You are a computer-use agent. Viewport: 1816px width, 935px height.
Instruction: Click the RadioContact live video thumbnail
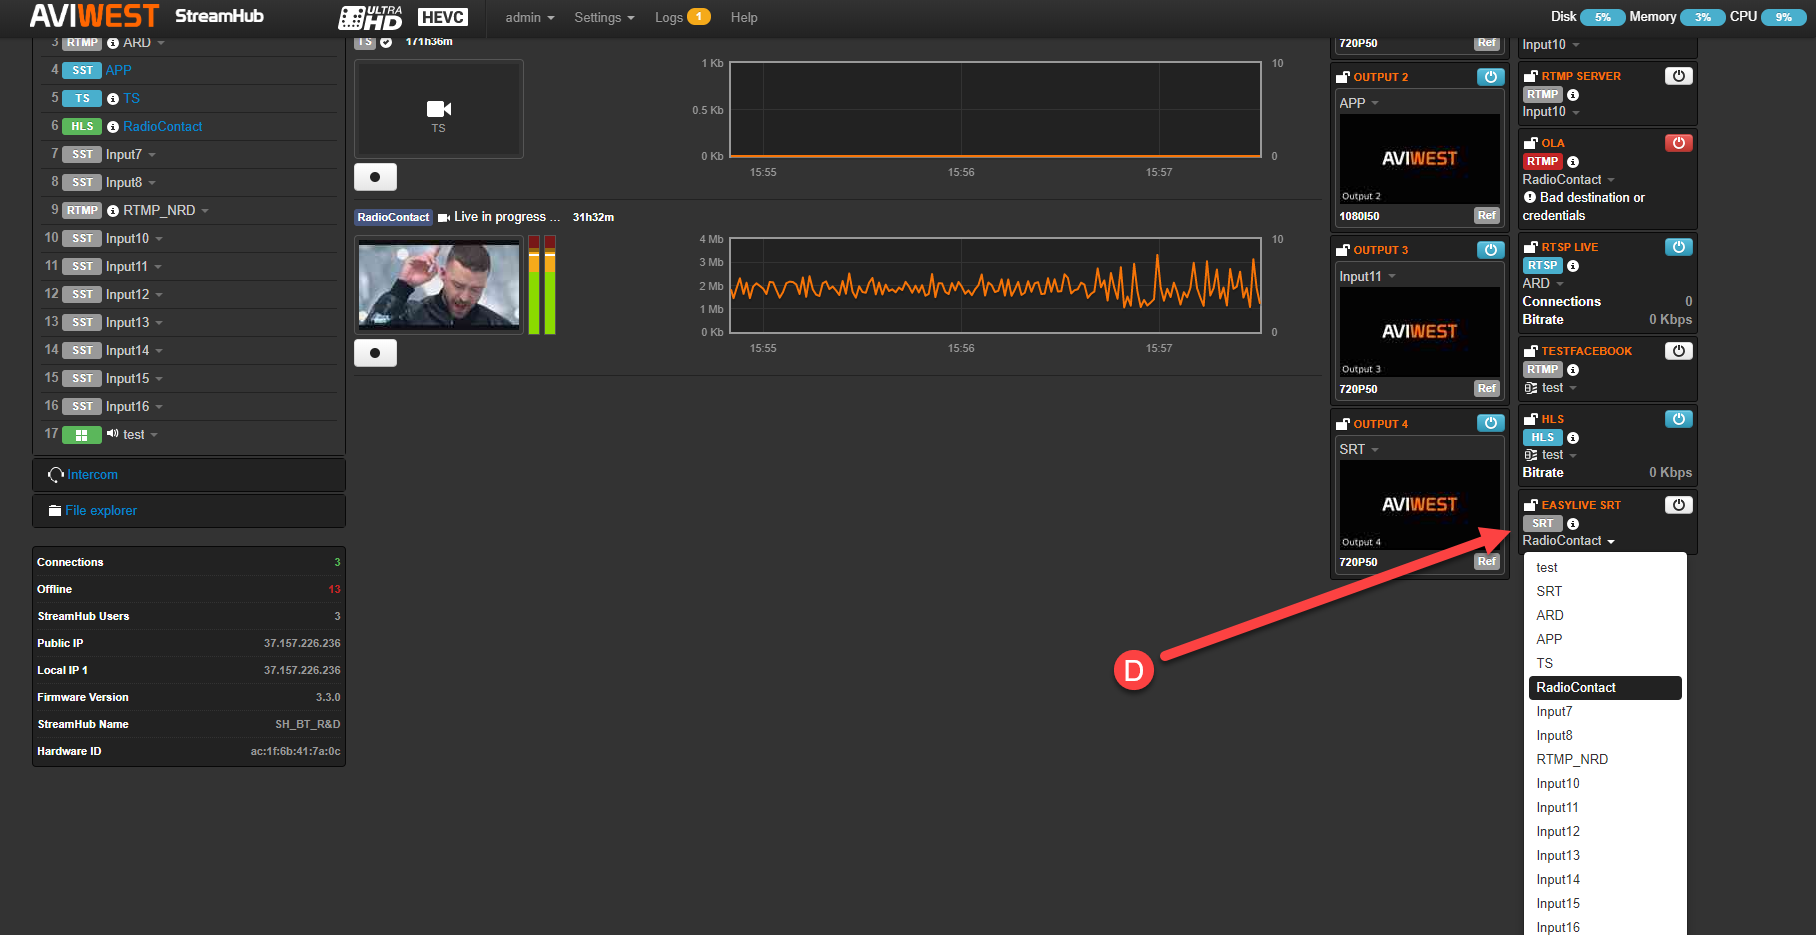pos(439,285)
